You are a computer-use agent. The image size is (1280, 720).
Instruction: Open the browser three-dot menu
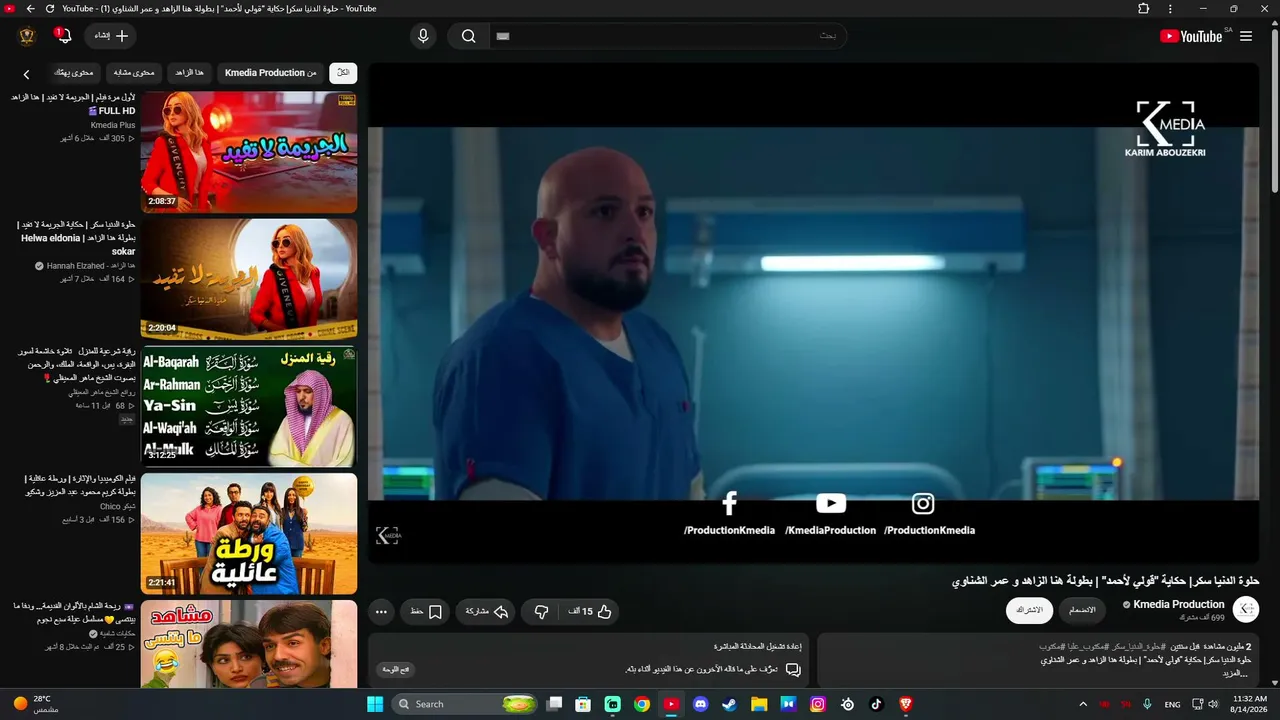click(1171, 9)
